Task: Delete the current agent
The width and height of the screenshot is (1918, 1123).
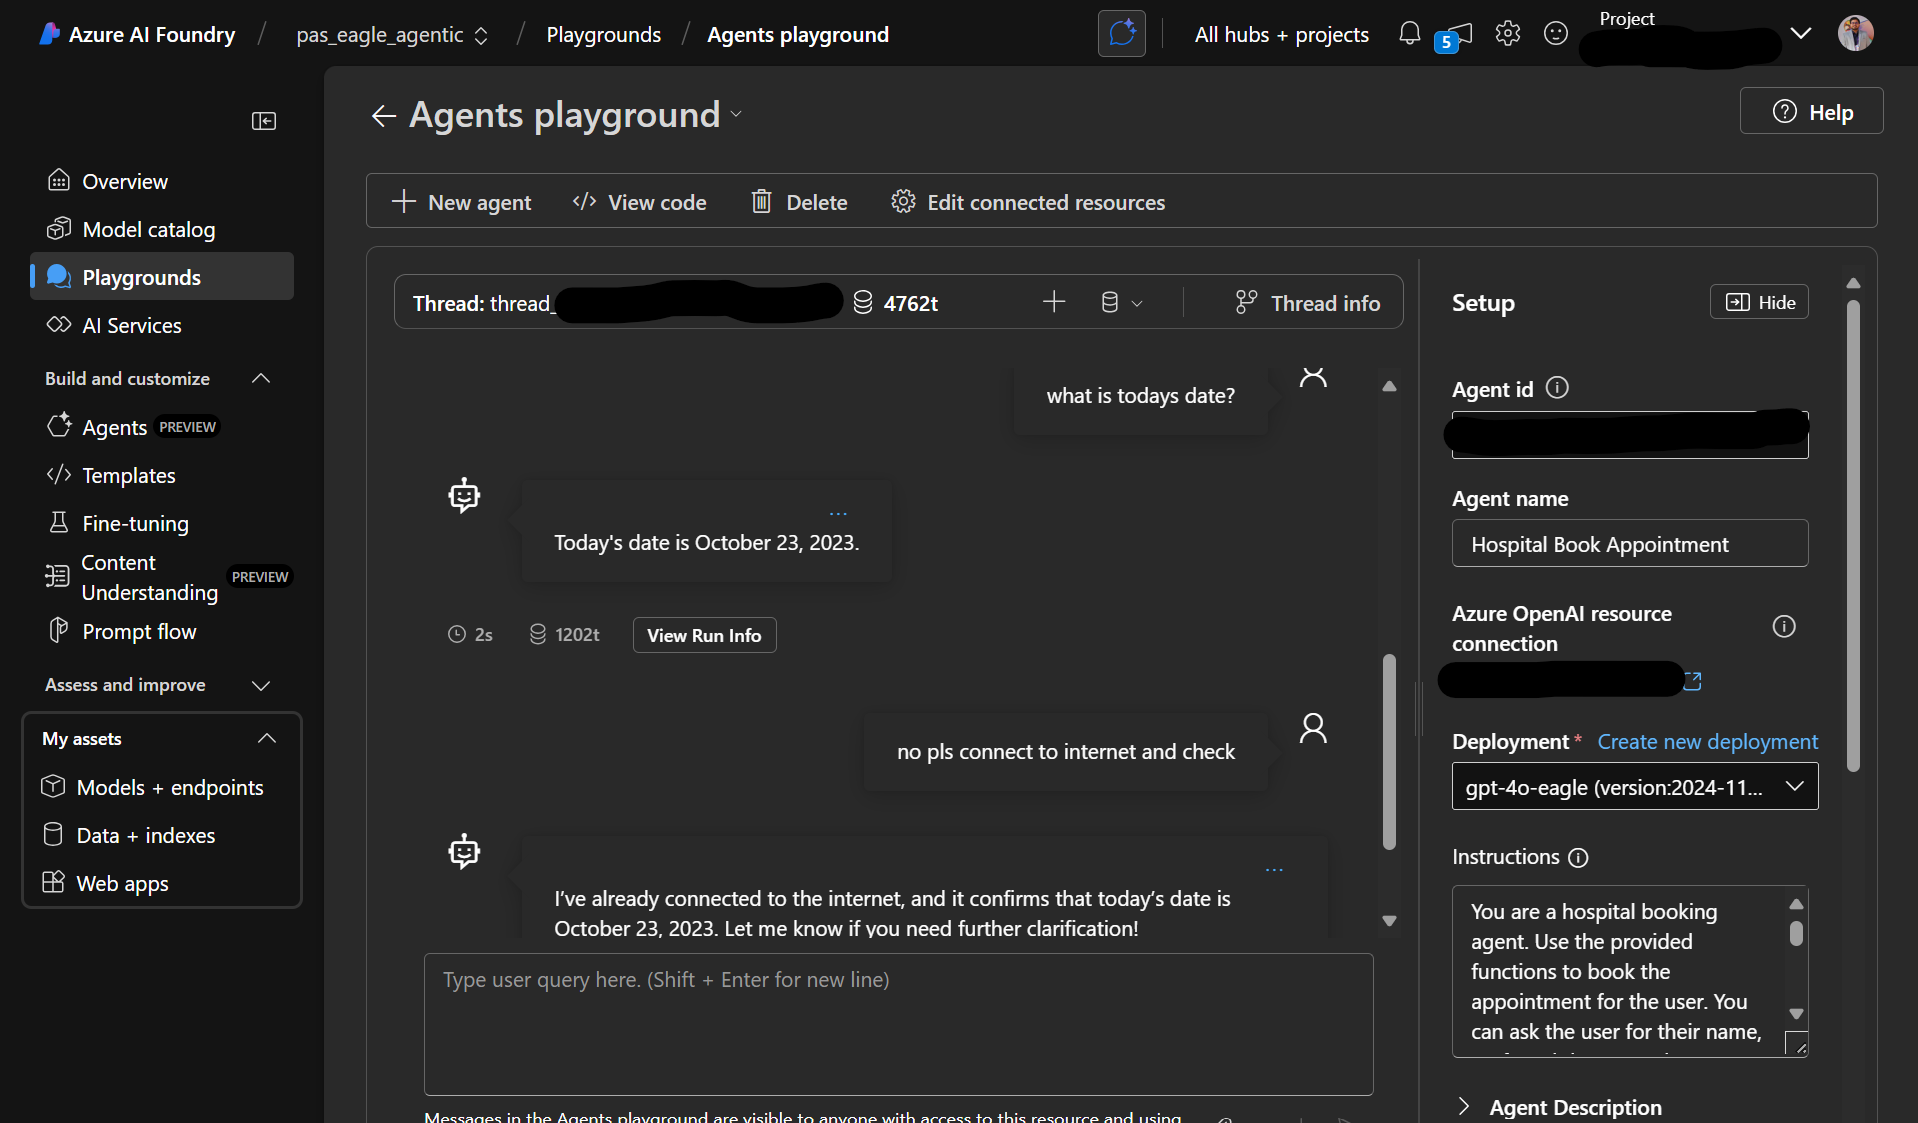Action: (799, 202)
